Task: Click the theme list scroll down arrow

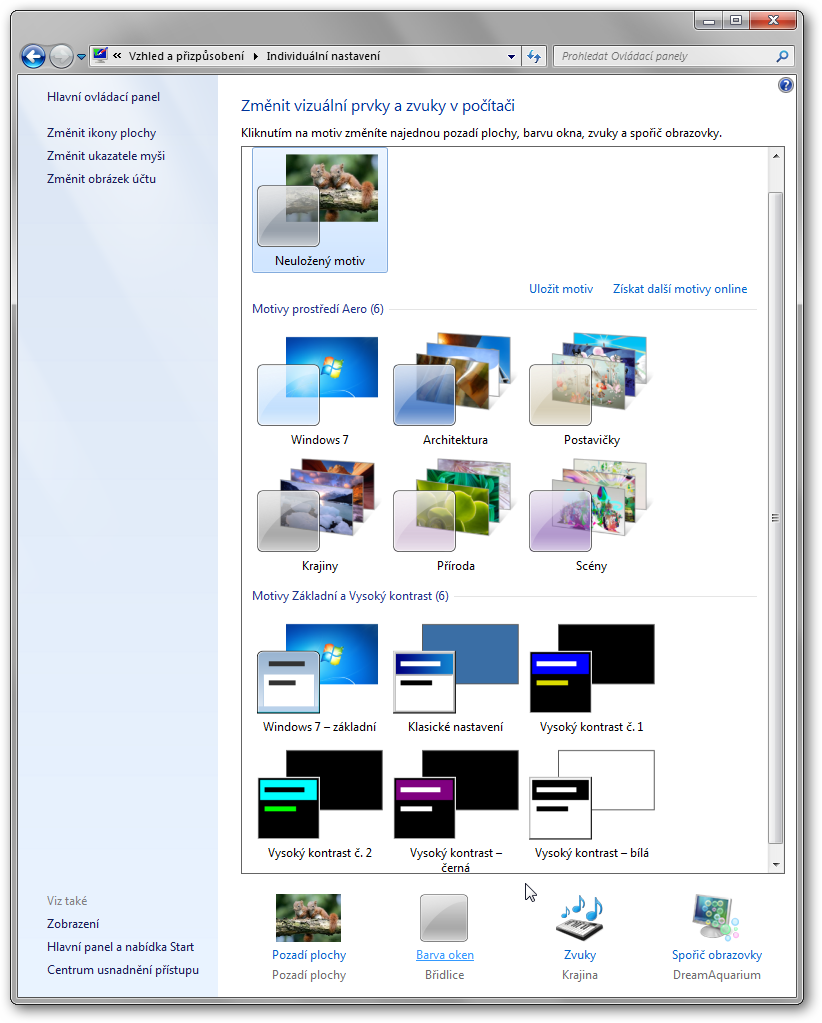Action: coord(776,864)
